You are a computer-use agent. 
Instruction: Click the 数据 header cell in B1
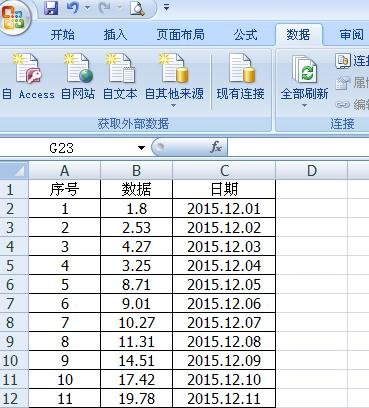136,189
